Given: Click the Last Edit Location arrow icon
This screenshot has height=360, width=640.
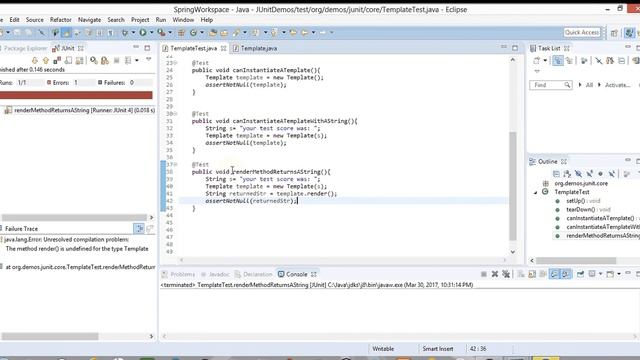Looking at the screenshot, I should click(x=293, y=32).
